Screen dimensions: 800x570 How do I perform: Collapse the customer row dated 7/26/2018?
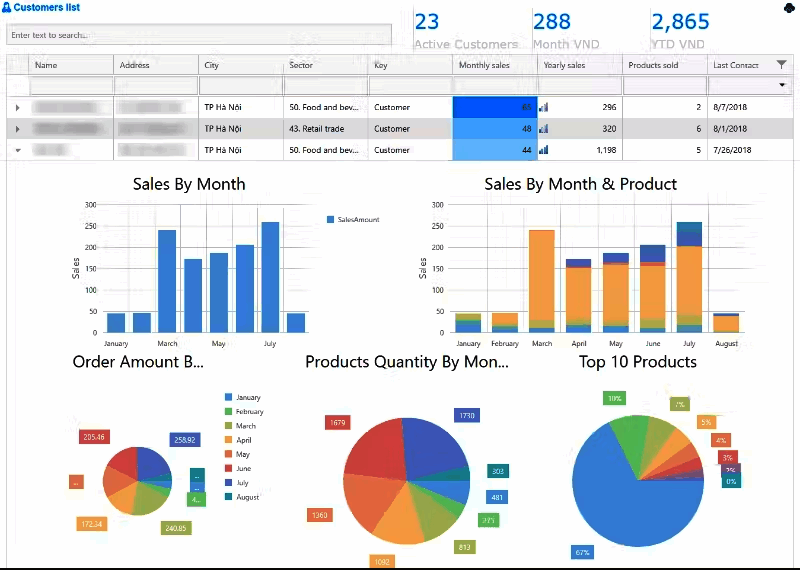(18, 151)
